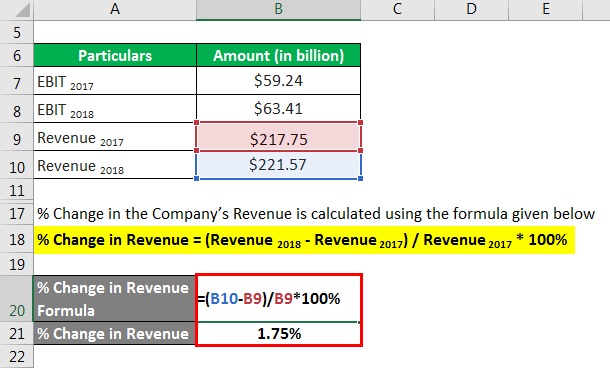Select row 5 header
The image size is (610, 368).
point(17,32)
